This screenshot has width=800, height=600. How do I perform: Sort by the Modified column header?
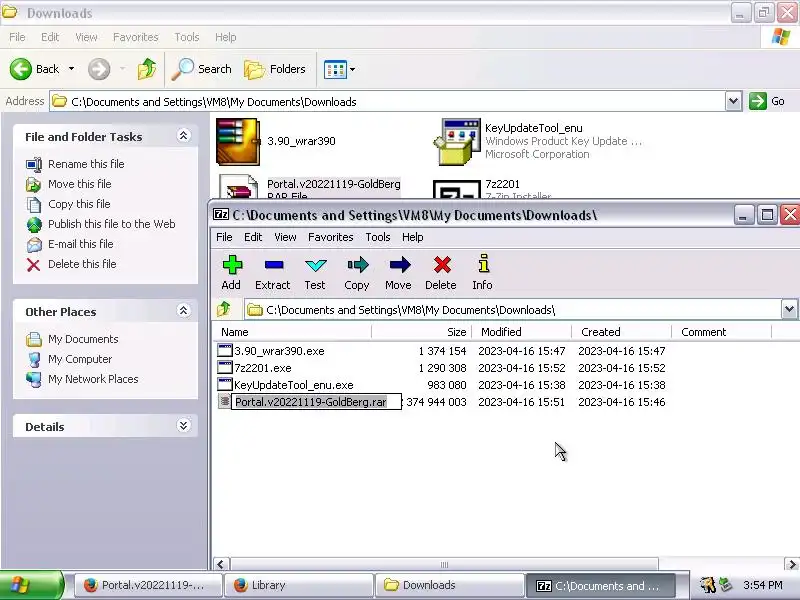521,332
